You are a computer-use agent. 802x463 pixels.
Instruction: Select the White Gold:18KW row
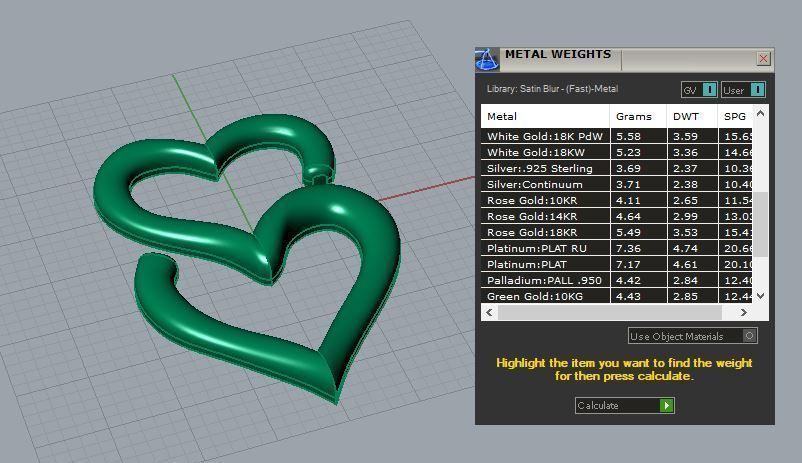(x=616, y=152)
